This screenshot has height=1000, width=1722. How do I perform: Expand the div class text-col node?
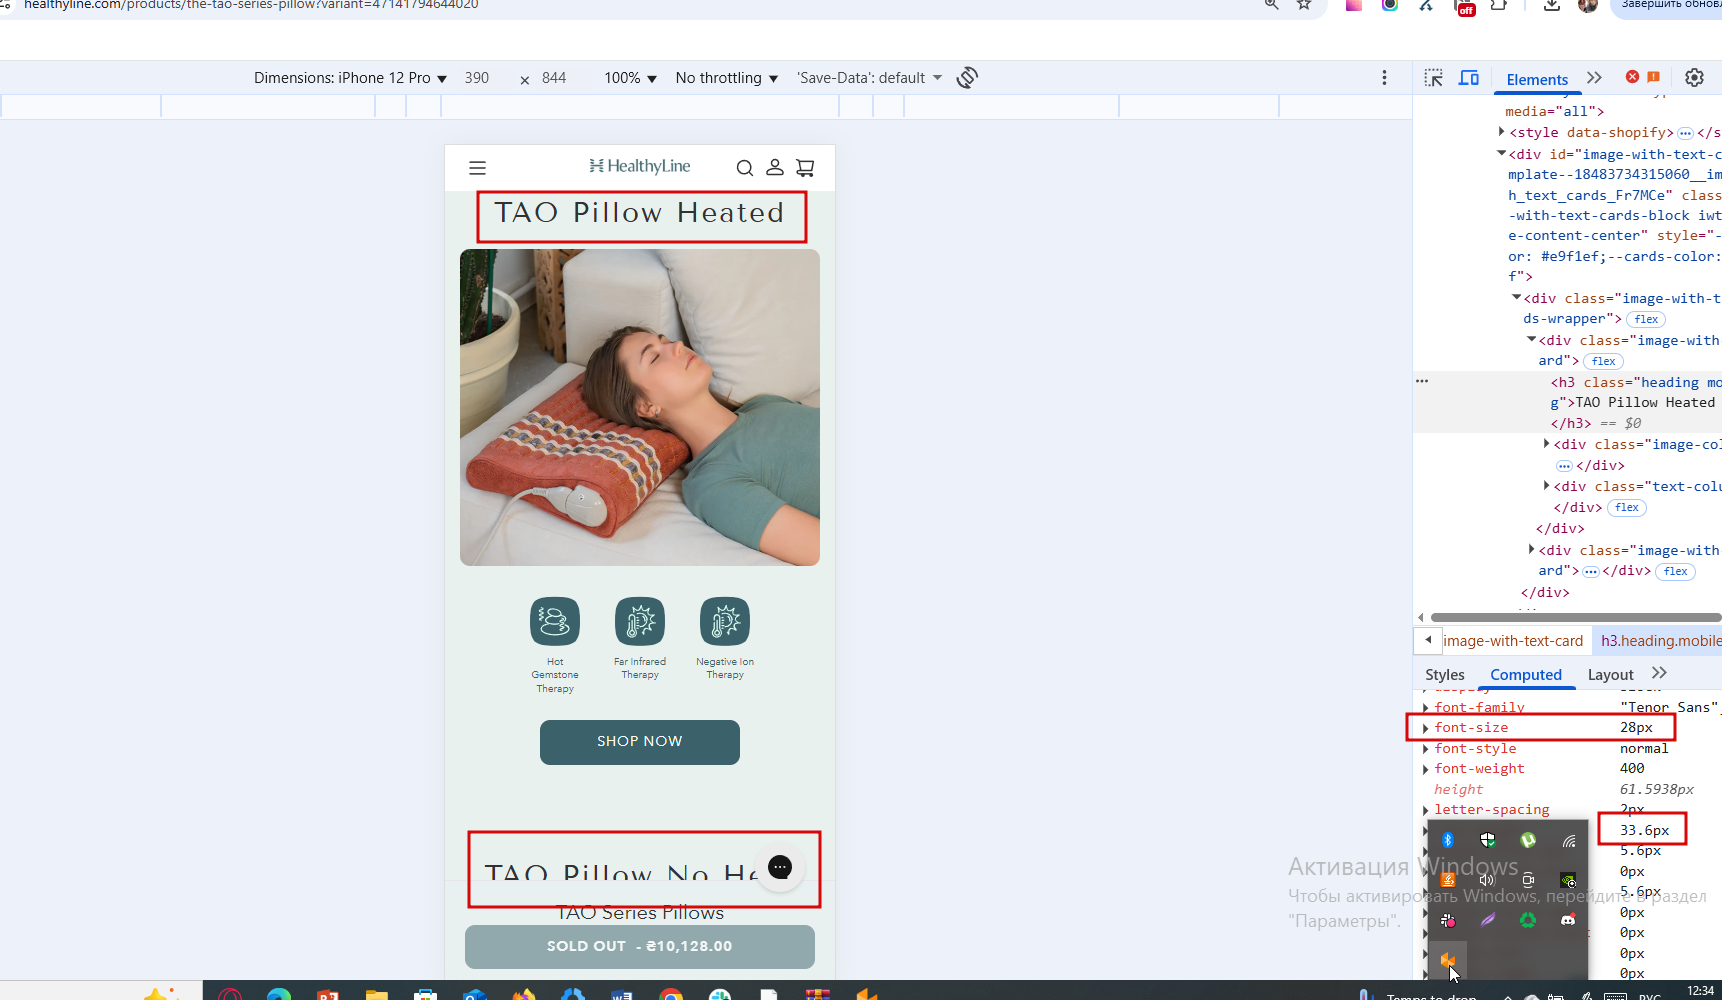[x=1547, y=486]
